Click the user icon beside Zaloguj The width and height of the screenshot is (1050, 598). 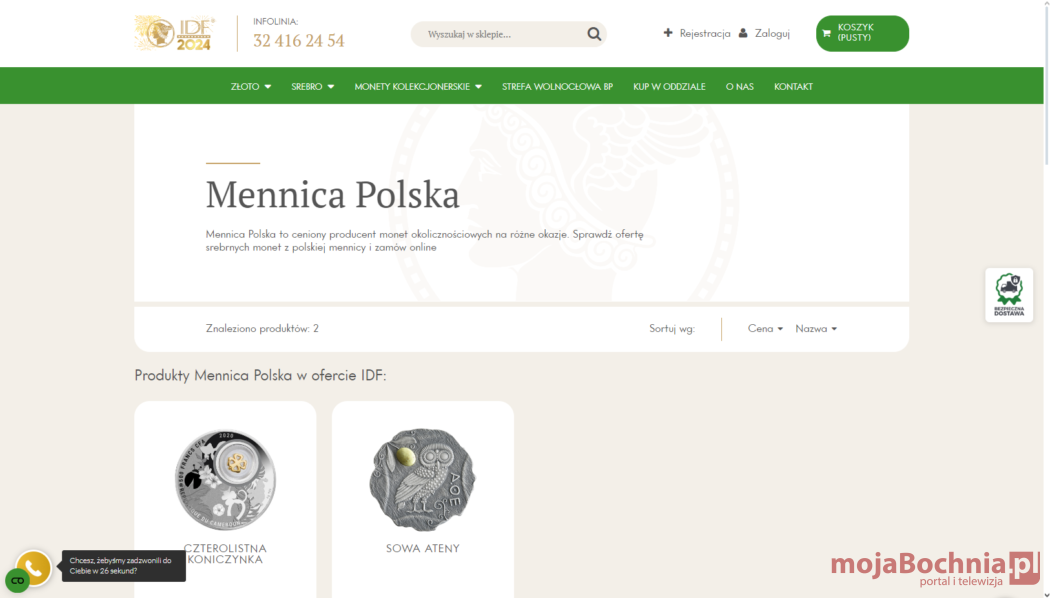pyautogui.click(x=743, y=33)
